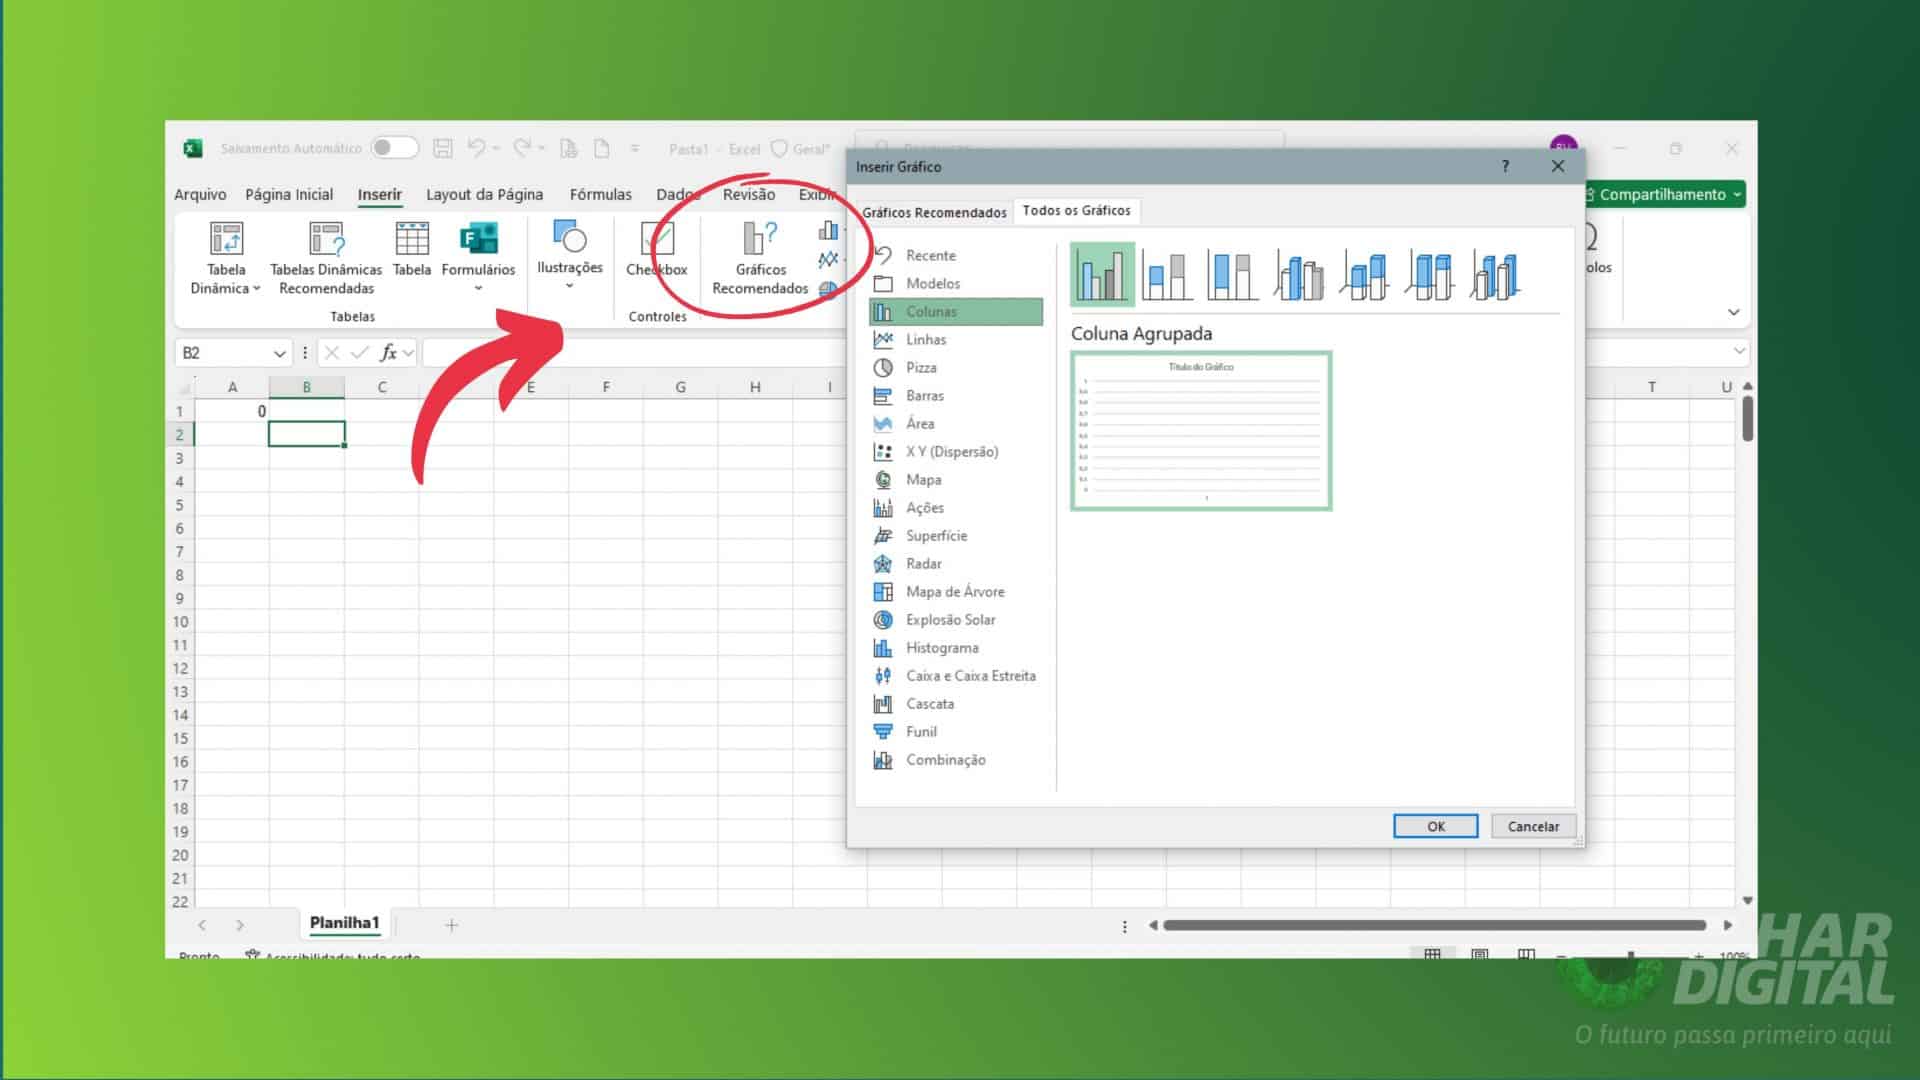Toggle Salvamento Automático off

[x=393, y=147]
